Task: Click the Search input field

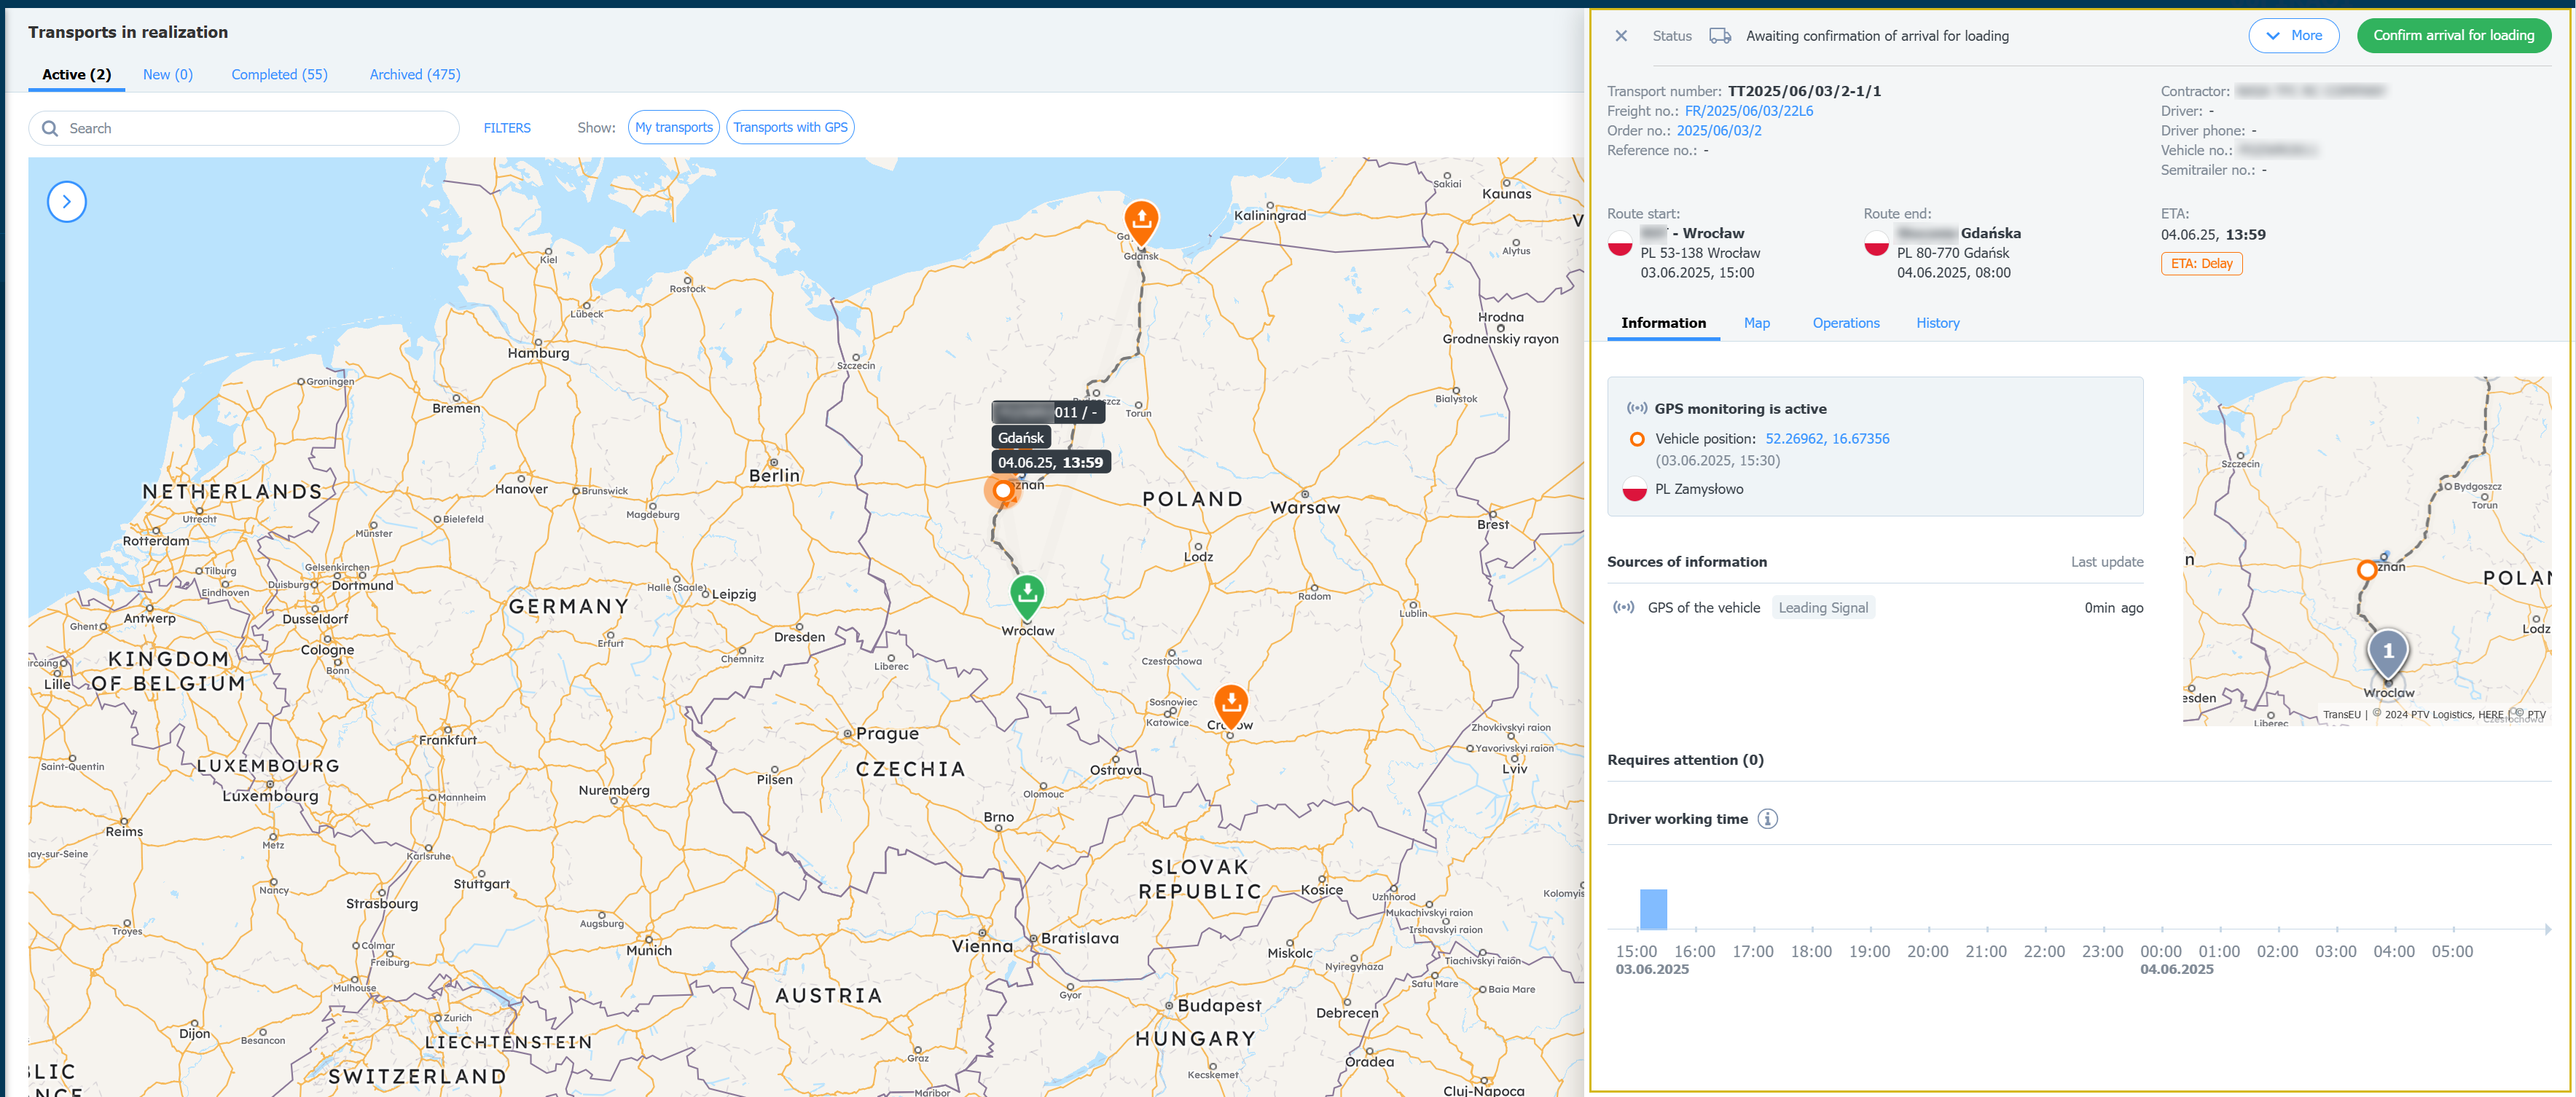Action: pos(244,128)
